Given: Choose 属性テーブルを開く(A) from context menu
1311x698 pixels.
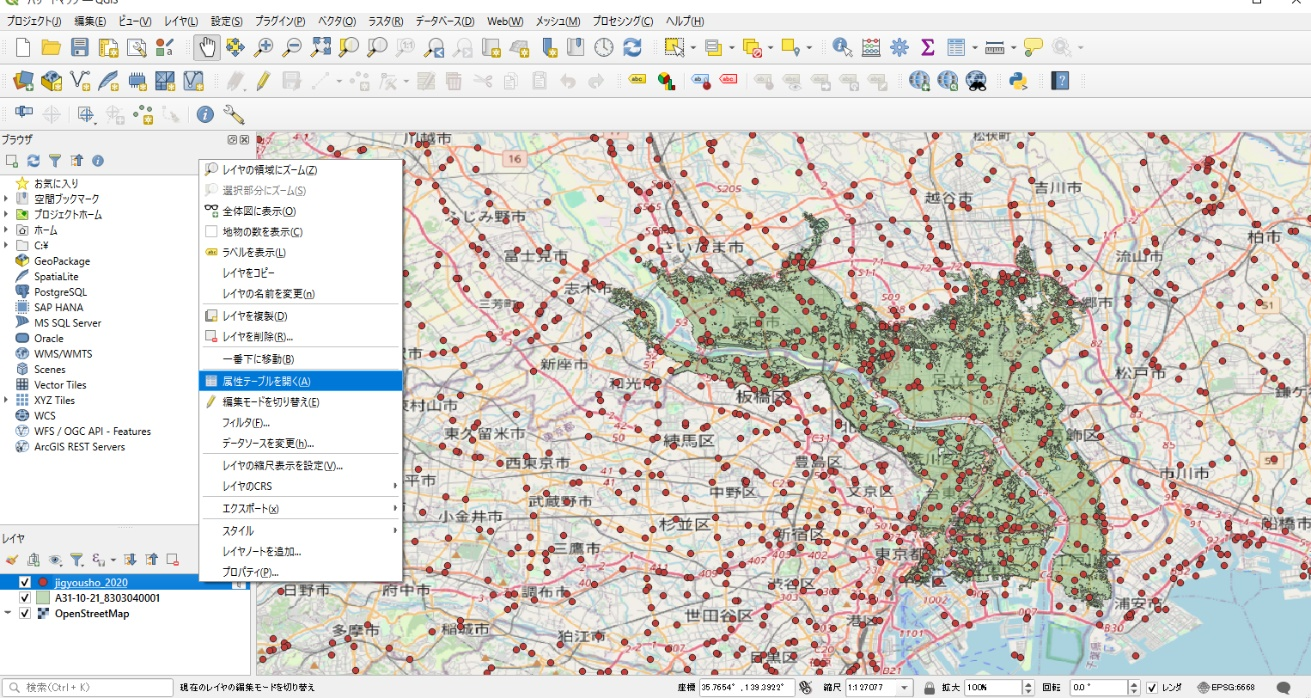Looking at the screenshot, I should [x=301, y=381].
